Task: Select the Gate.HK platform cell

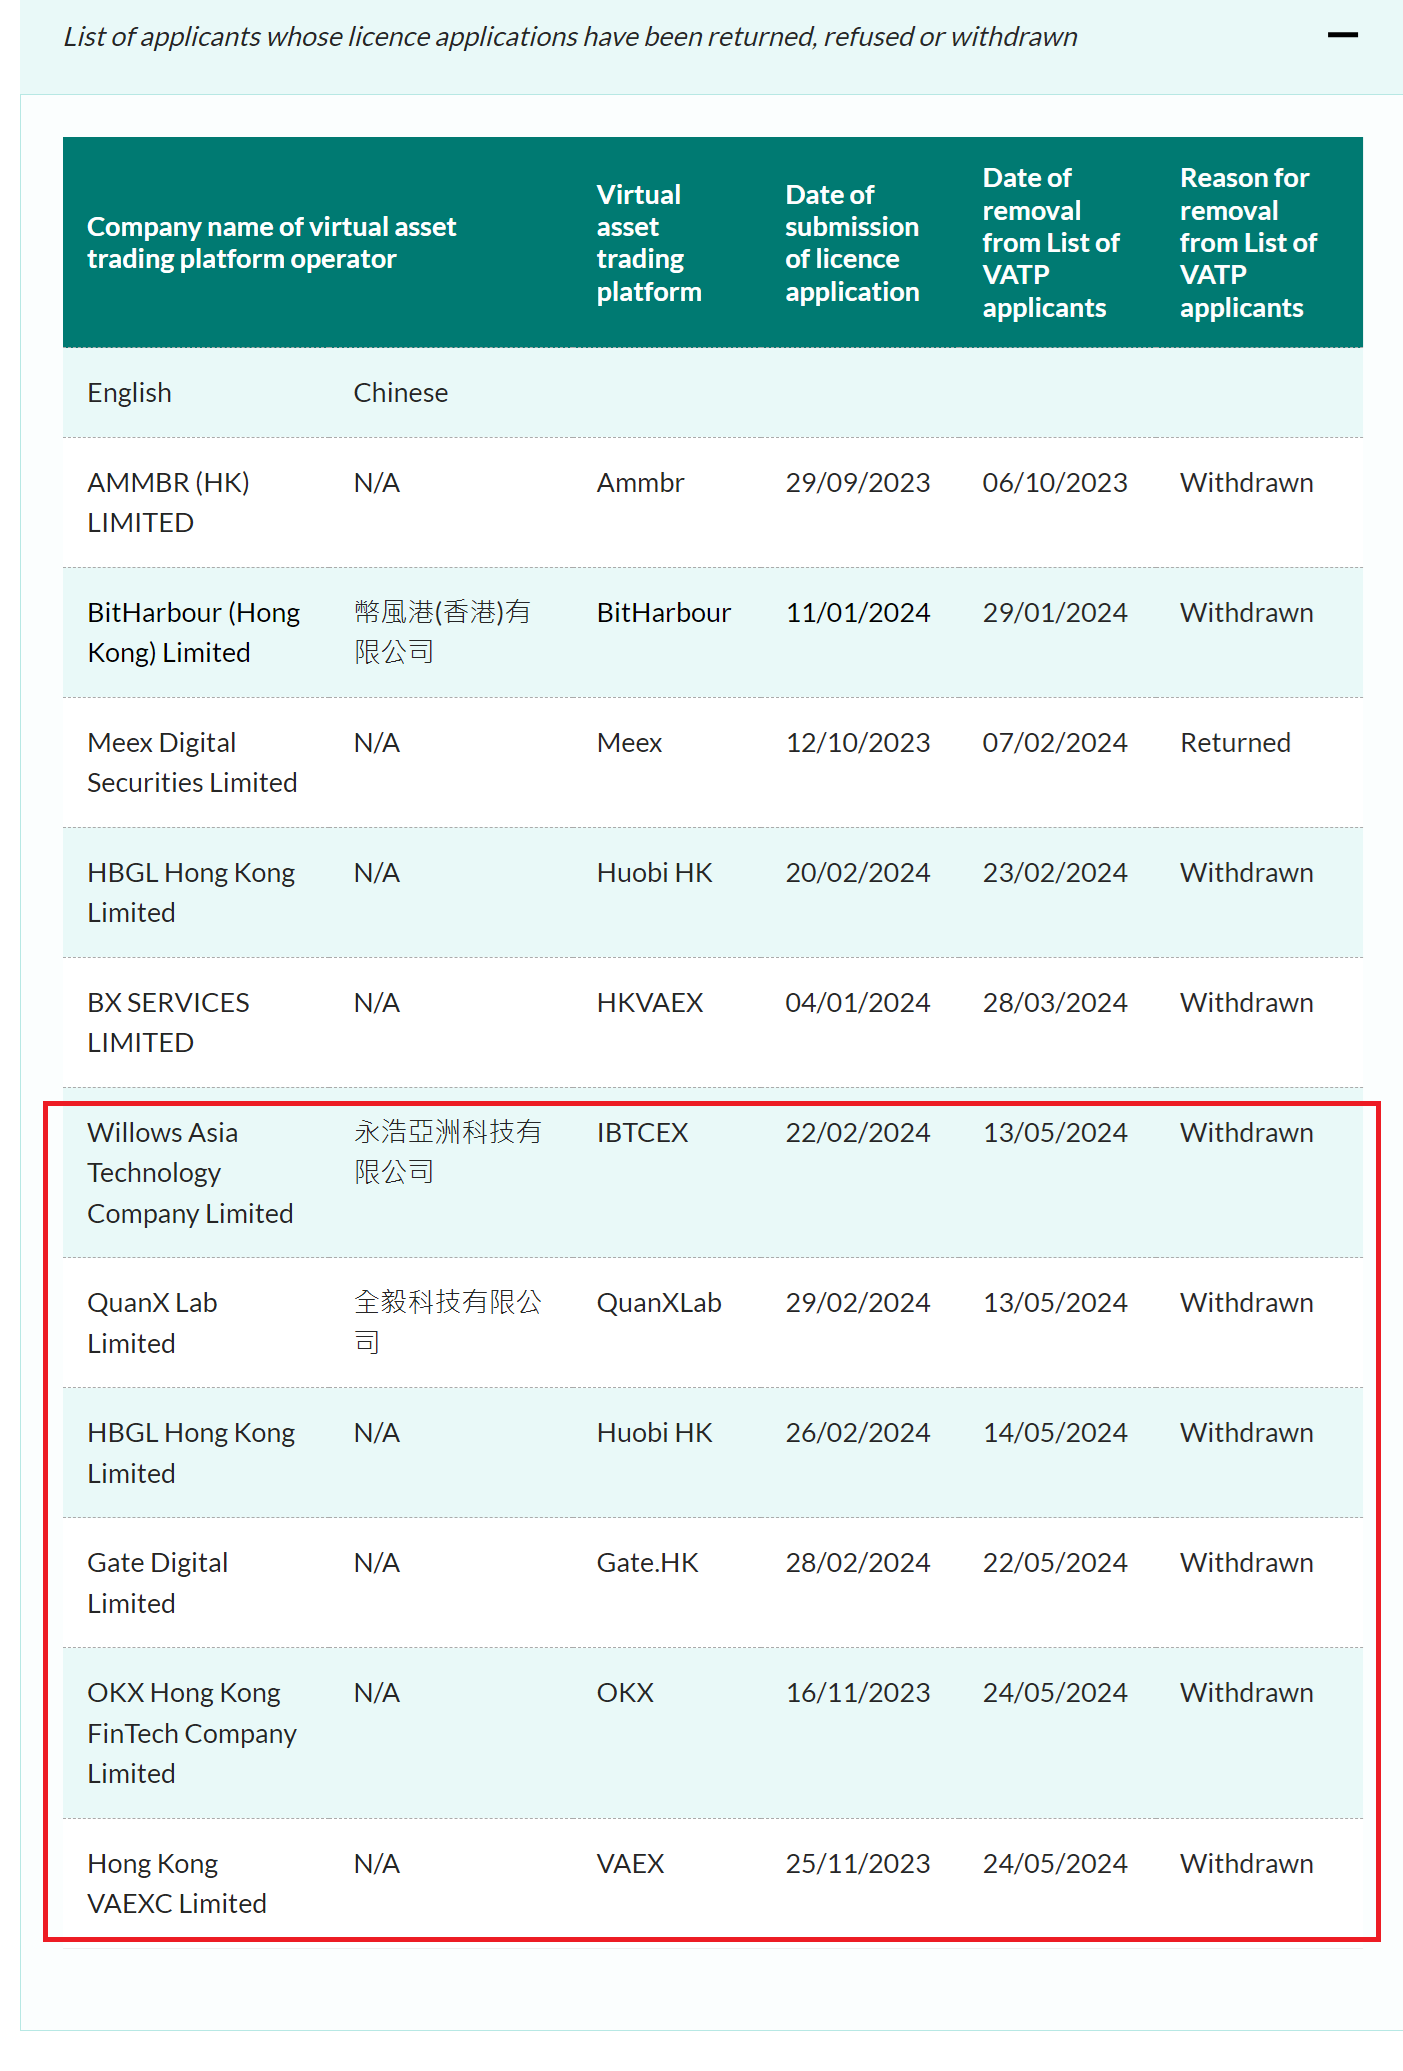Action: point(647,1563)
